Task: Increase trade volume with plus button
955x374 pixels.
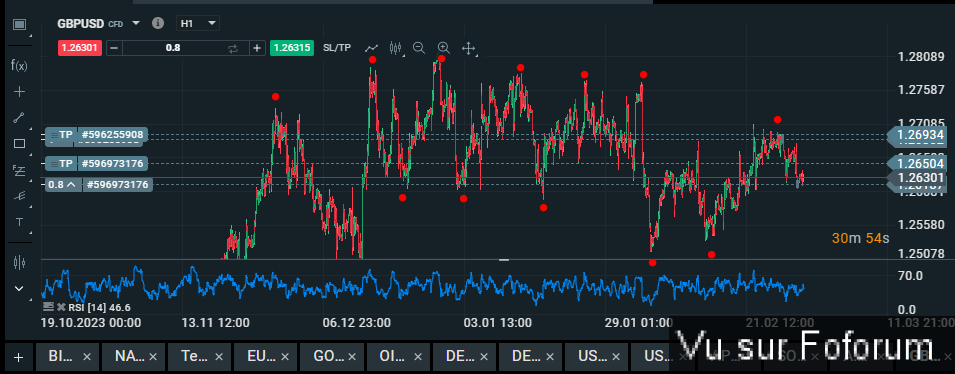Action: coord(257,48)
